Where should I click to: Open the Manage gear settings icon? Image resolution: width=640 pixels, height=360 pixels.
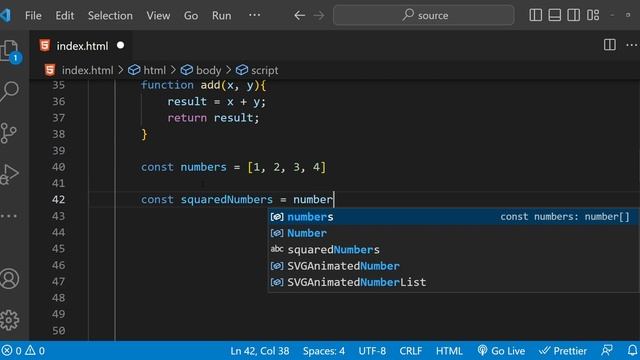click(10, 320)
